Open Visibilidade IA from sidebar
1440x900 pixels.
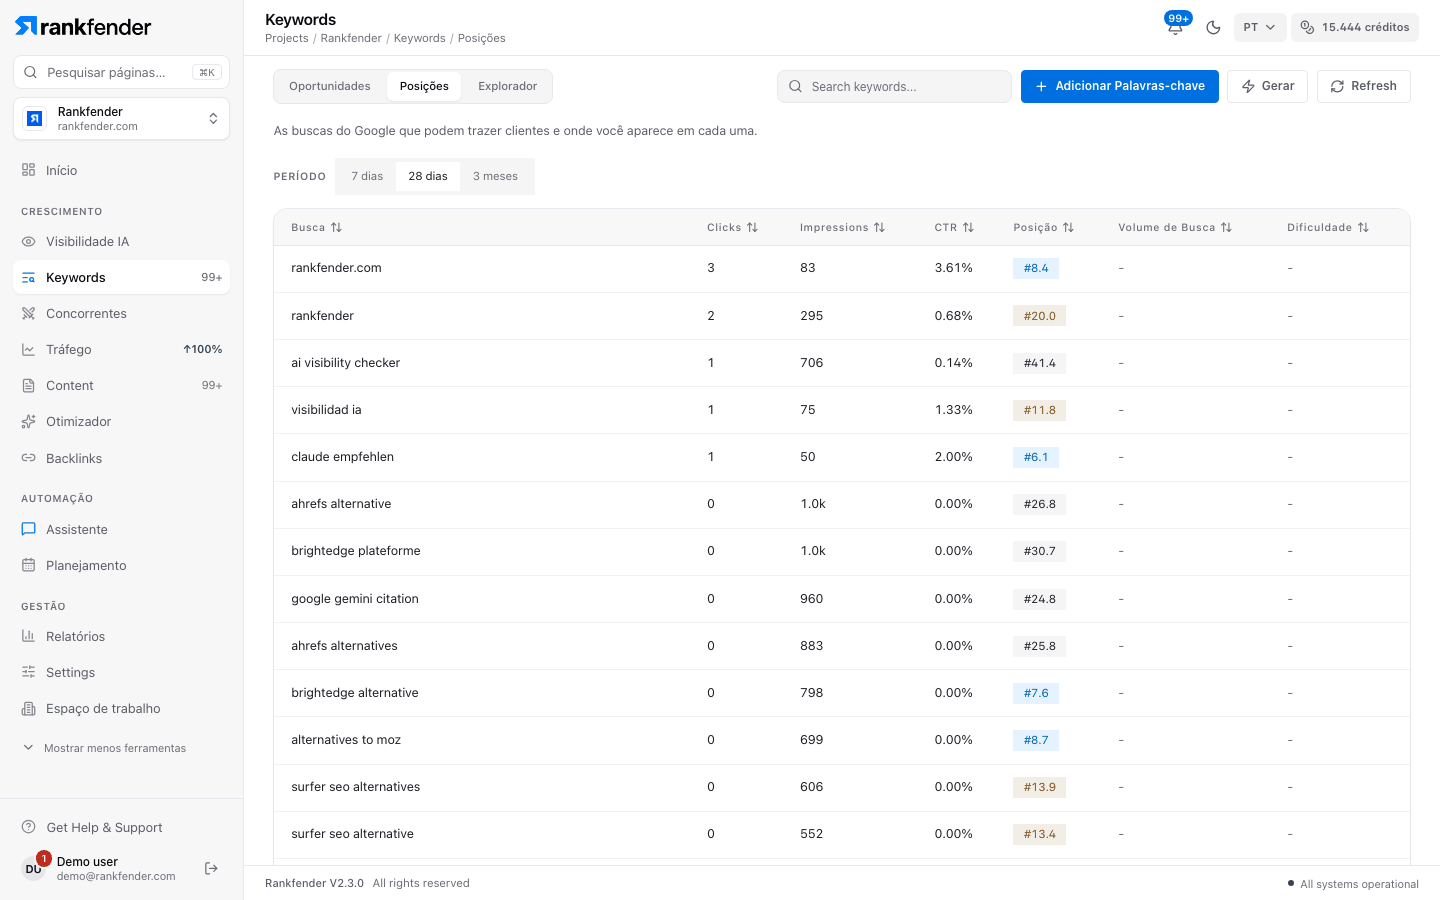pos(121,242)
